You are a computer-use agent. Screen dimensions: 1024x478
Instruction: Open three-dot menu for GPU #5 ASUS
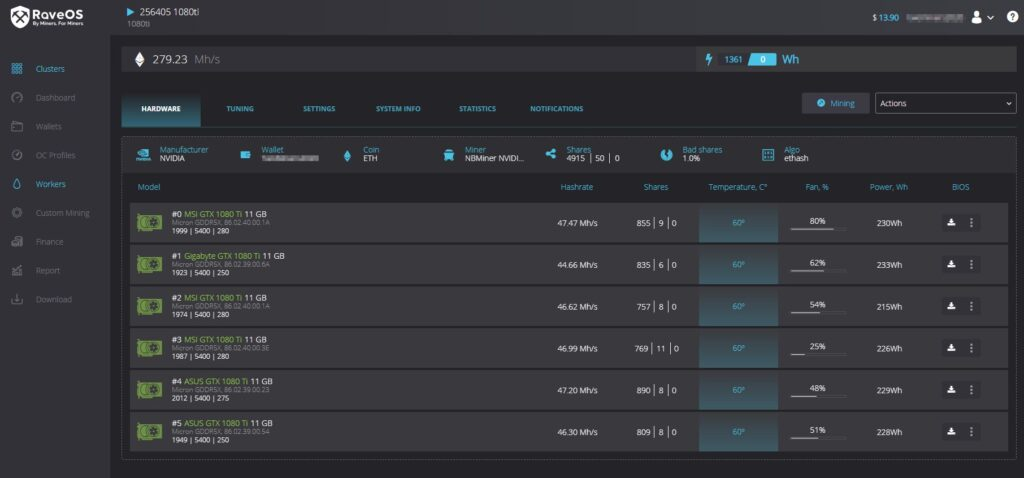[x=971, y=431]
